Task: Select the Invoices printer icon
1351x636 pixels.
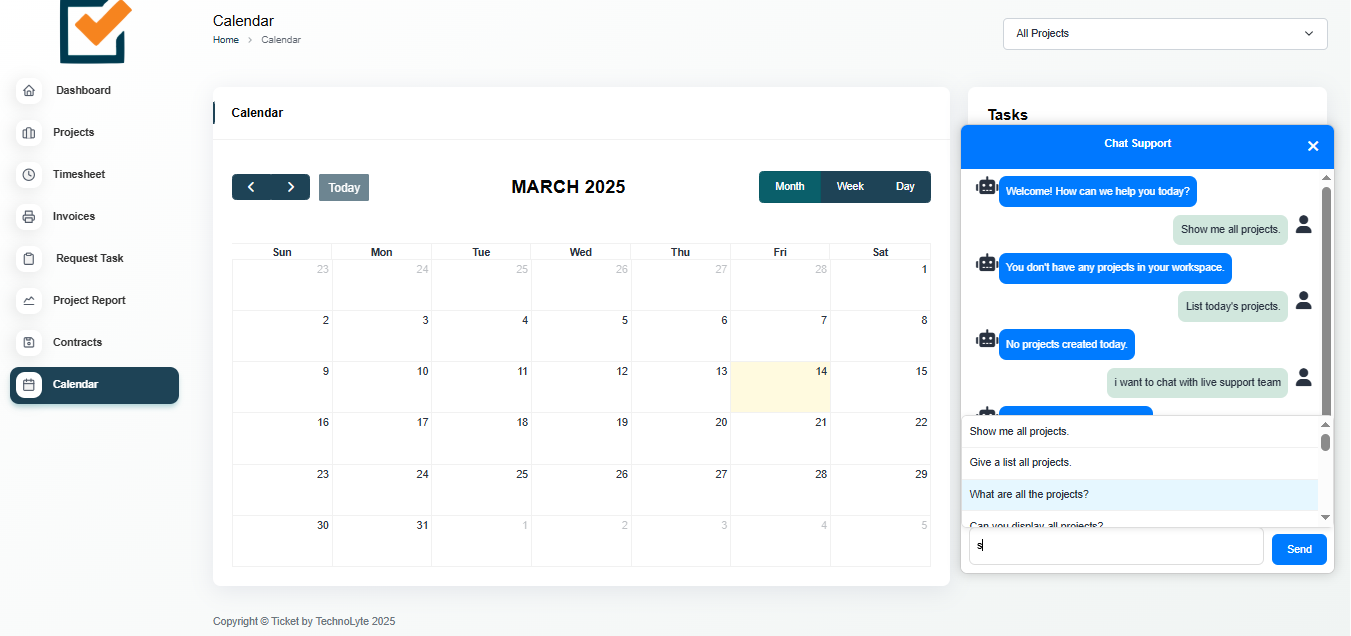Action: coord(29,217)
